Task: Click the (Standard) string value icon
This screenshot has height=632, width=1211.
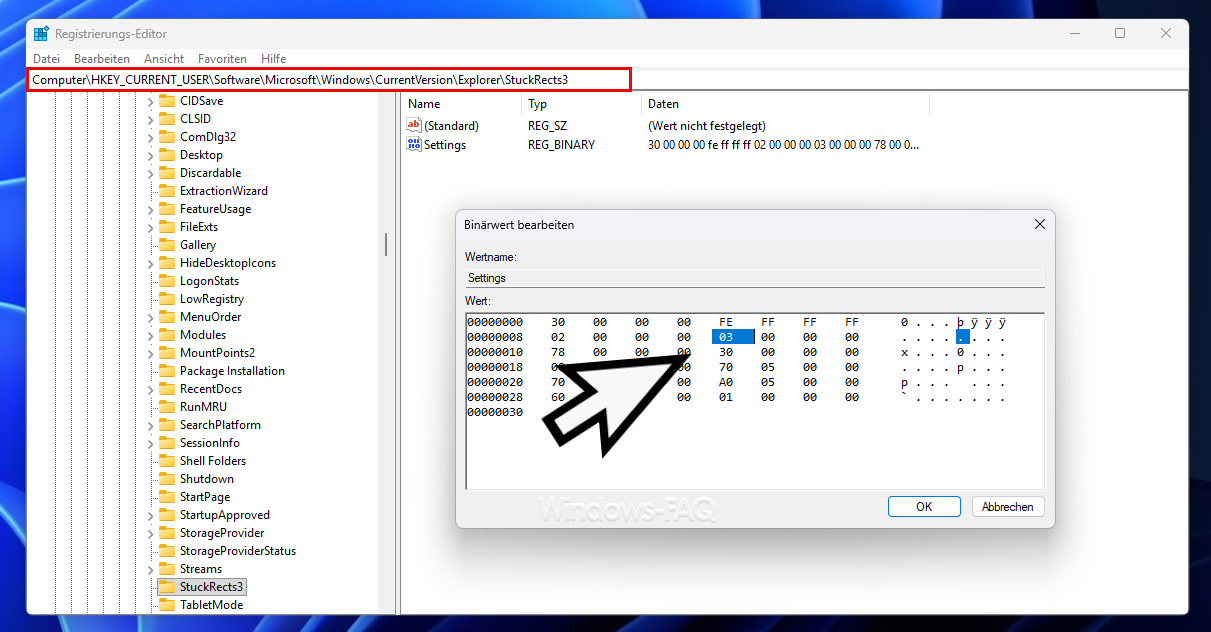Action: point(414,126)
